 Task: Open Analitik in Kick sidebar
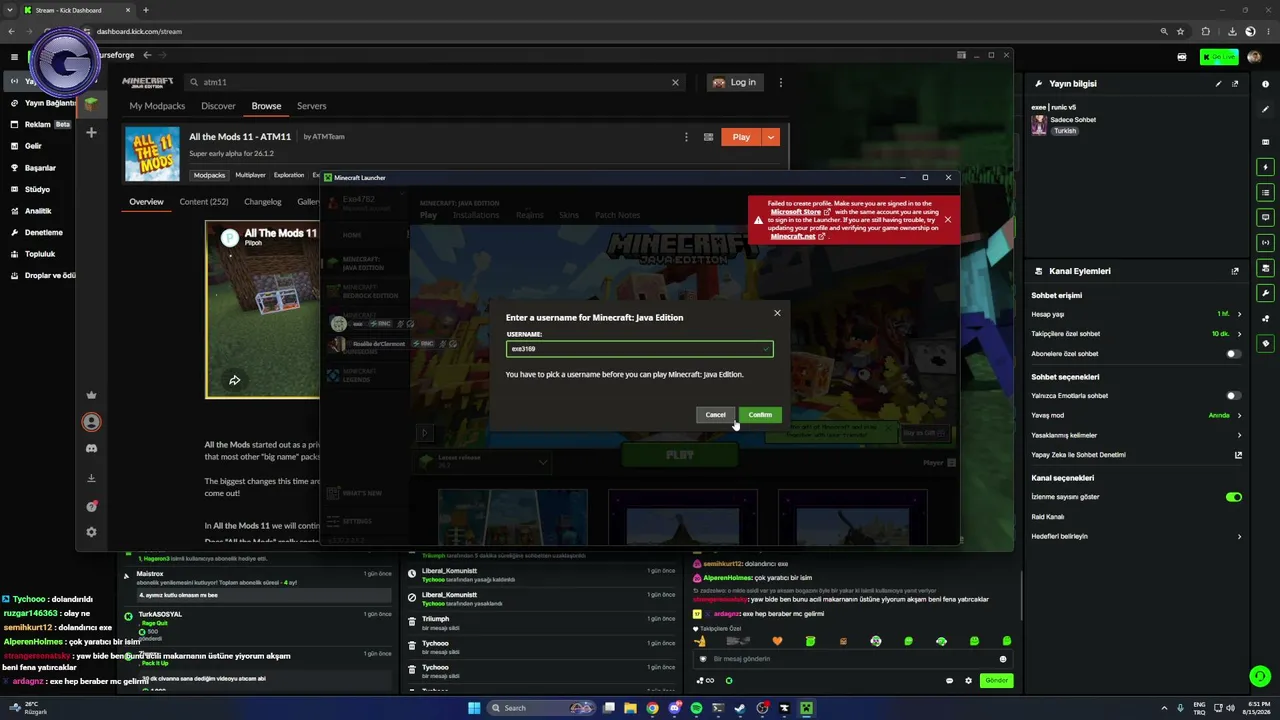[38, 211]
